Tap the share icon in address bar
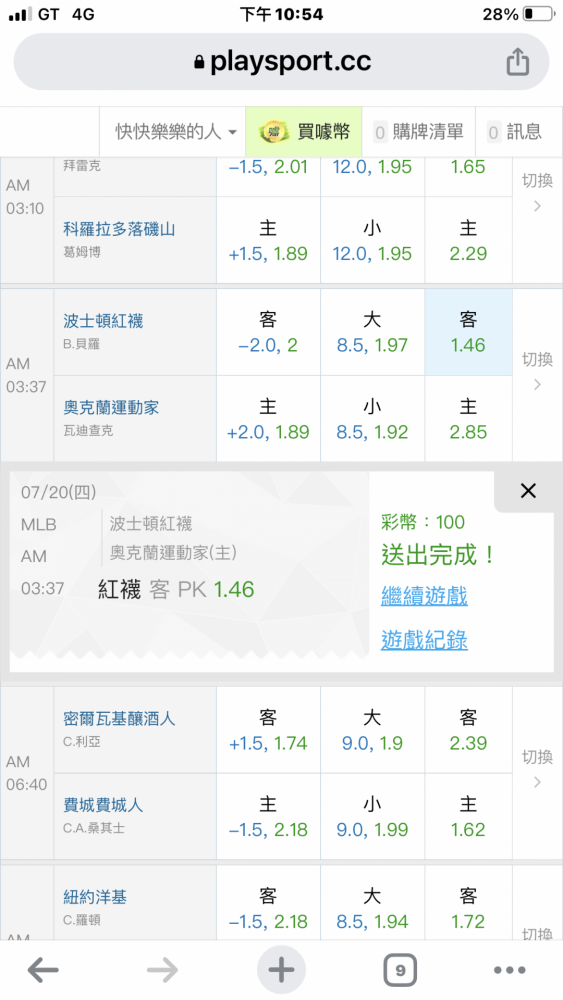Image resolution: width=563 pixels, height=1000 pixels. click(517, 62)
